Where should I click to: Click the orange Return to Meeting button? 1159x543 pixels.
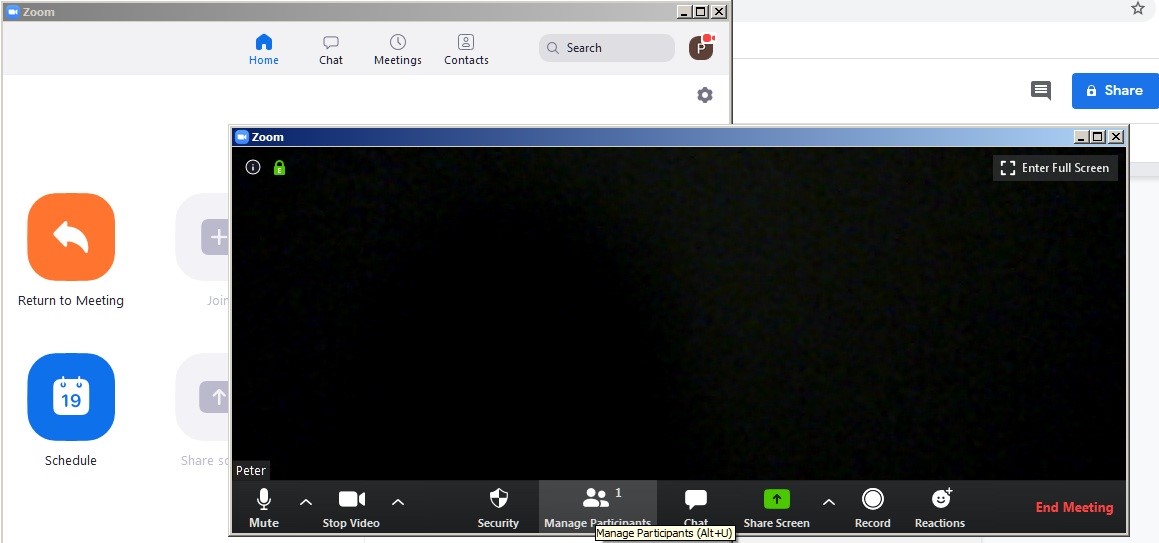71,236
